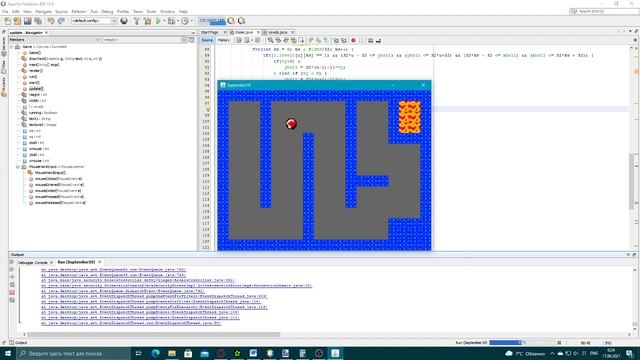
Task: Open the dropdown arrow beside Debug button
Action: 178,21
